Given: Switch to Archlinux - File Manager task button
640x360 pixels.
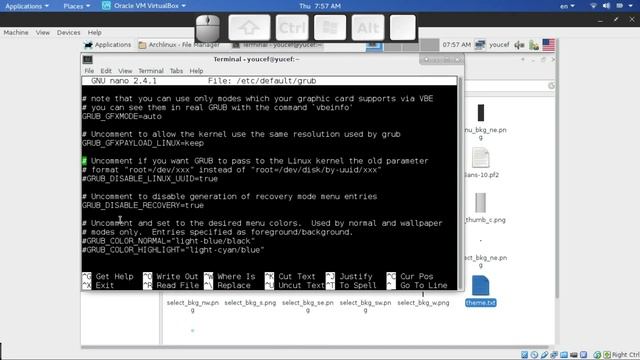Looking at the screenshot, I should pos(179,45).
